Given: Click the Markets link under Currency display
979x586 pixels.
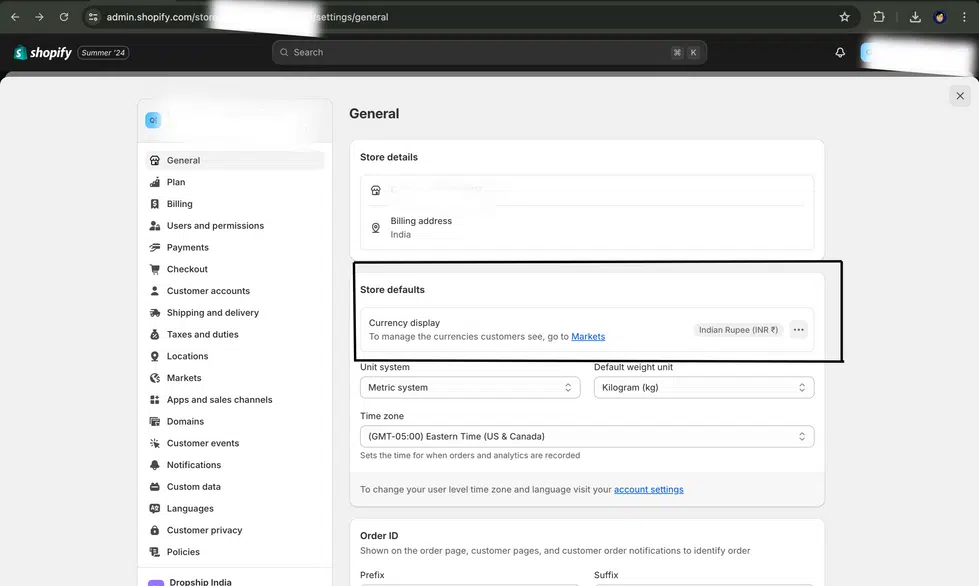Looking at the screenshot, I should click(x=589, y=336).
